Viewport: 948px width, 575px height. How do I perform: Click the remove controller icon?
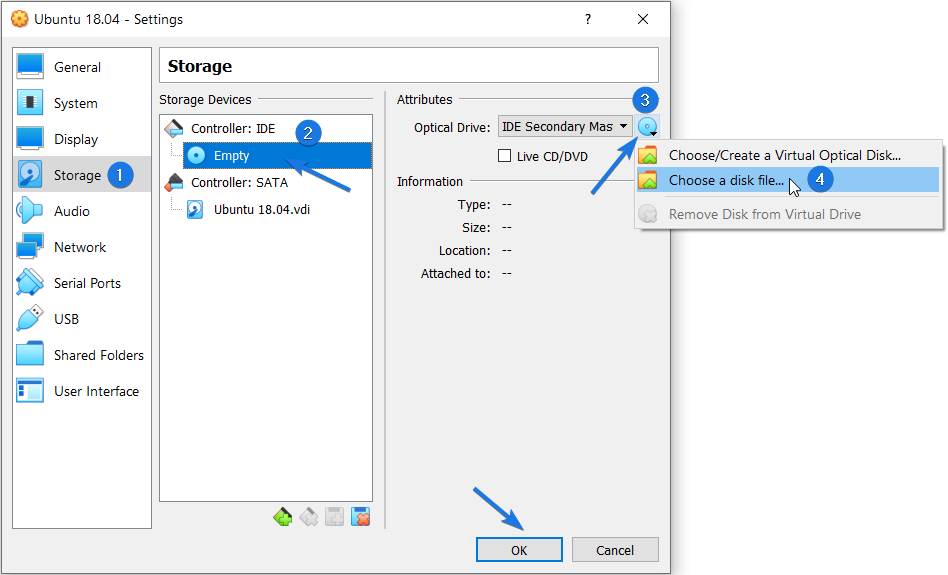(x=308, y=517)
